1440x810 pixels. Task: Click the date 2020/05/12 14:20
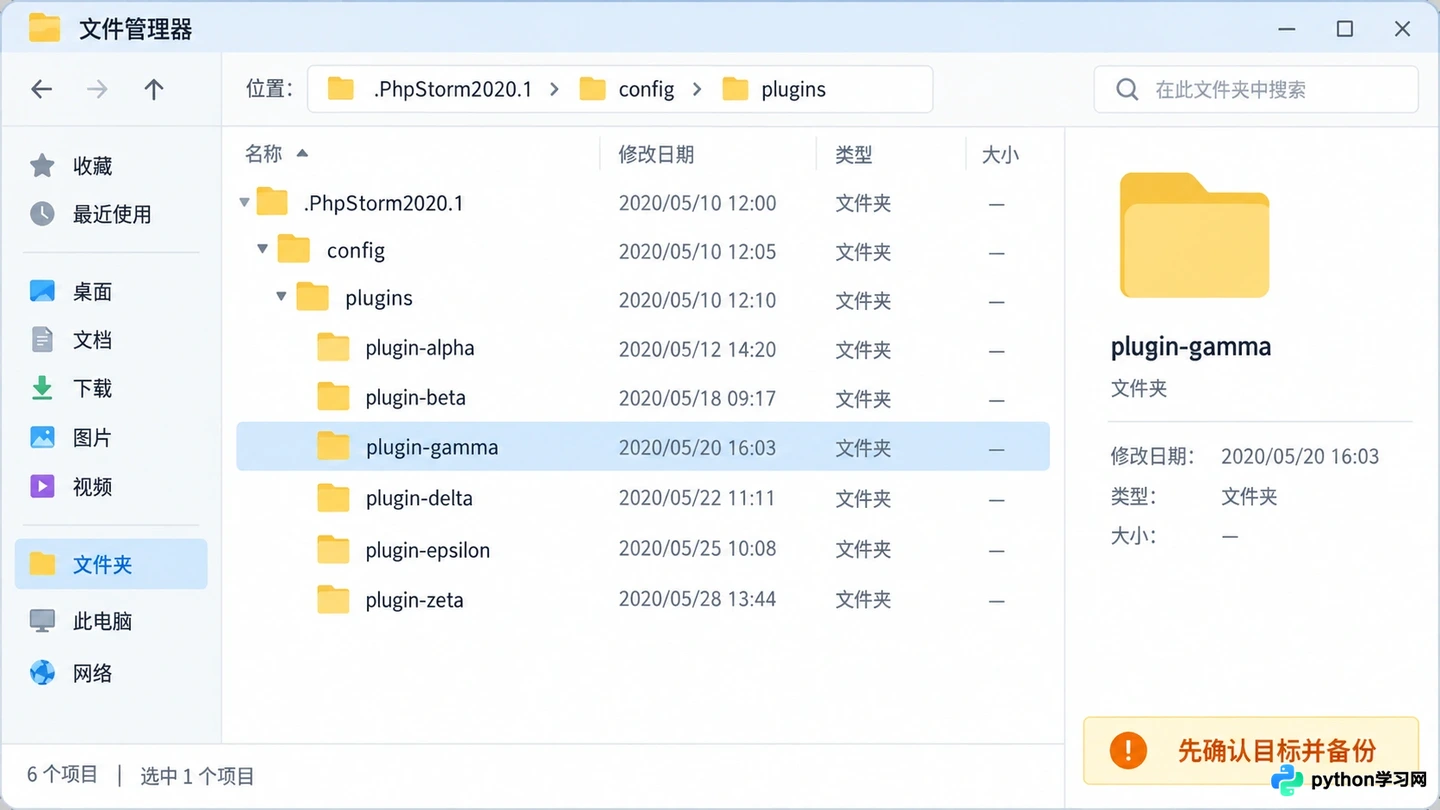click(697, 349)
